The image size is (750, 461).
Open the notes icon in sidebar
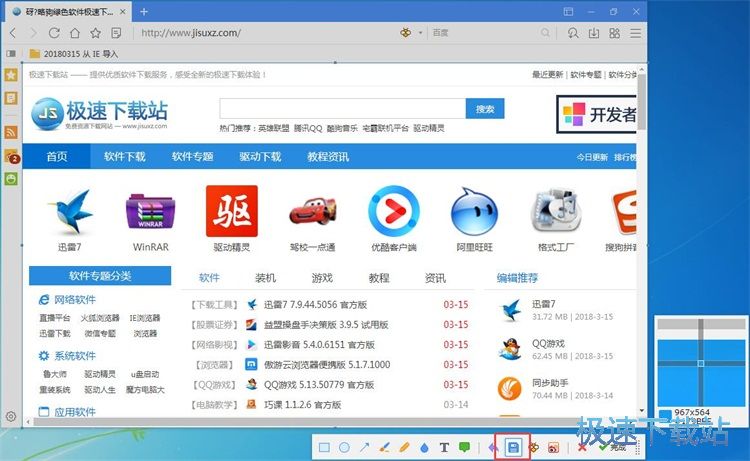(11, 98)
